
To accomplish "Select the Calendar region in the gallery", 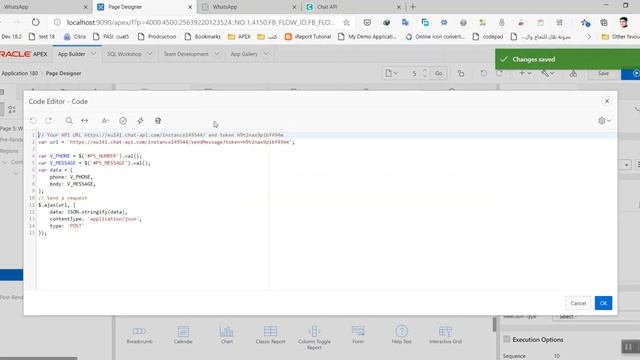I will (183, 335).
